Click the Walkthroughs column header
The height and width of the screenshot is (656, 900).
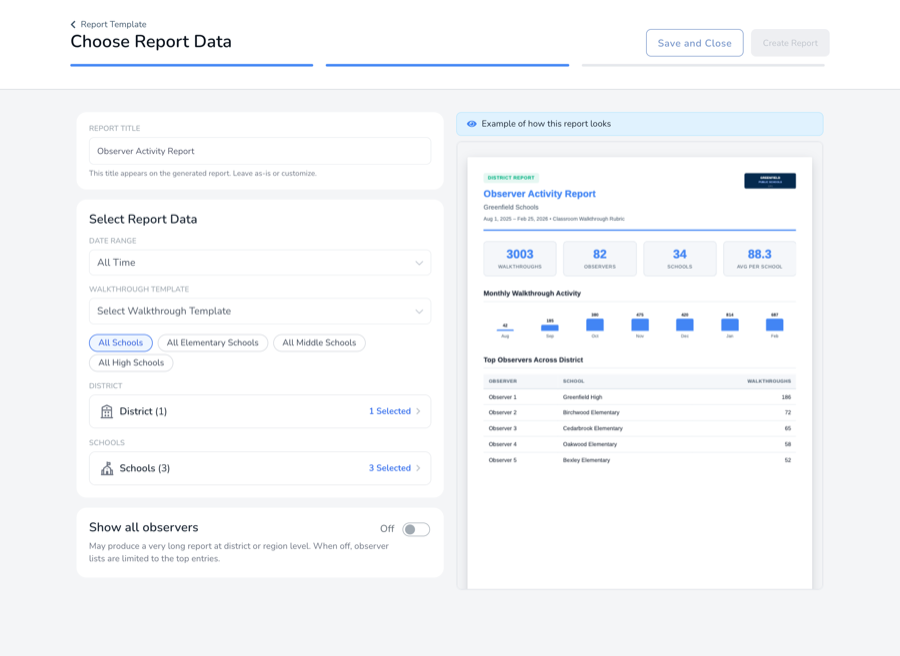[769, 381]
